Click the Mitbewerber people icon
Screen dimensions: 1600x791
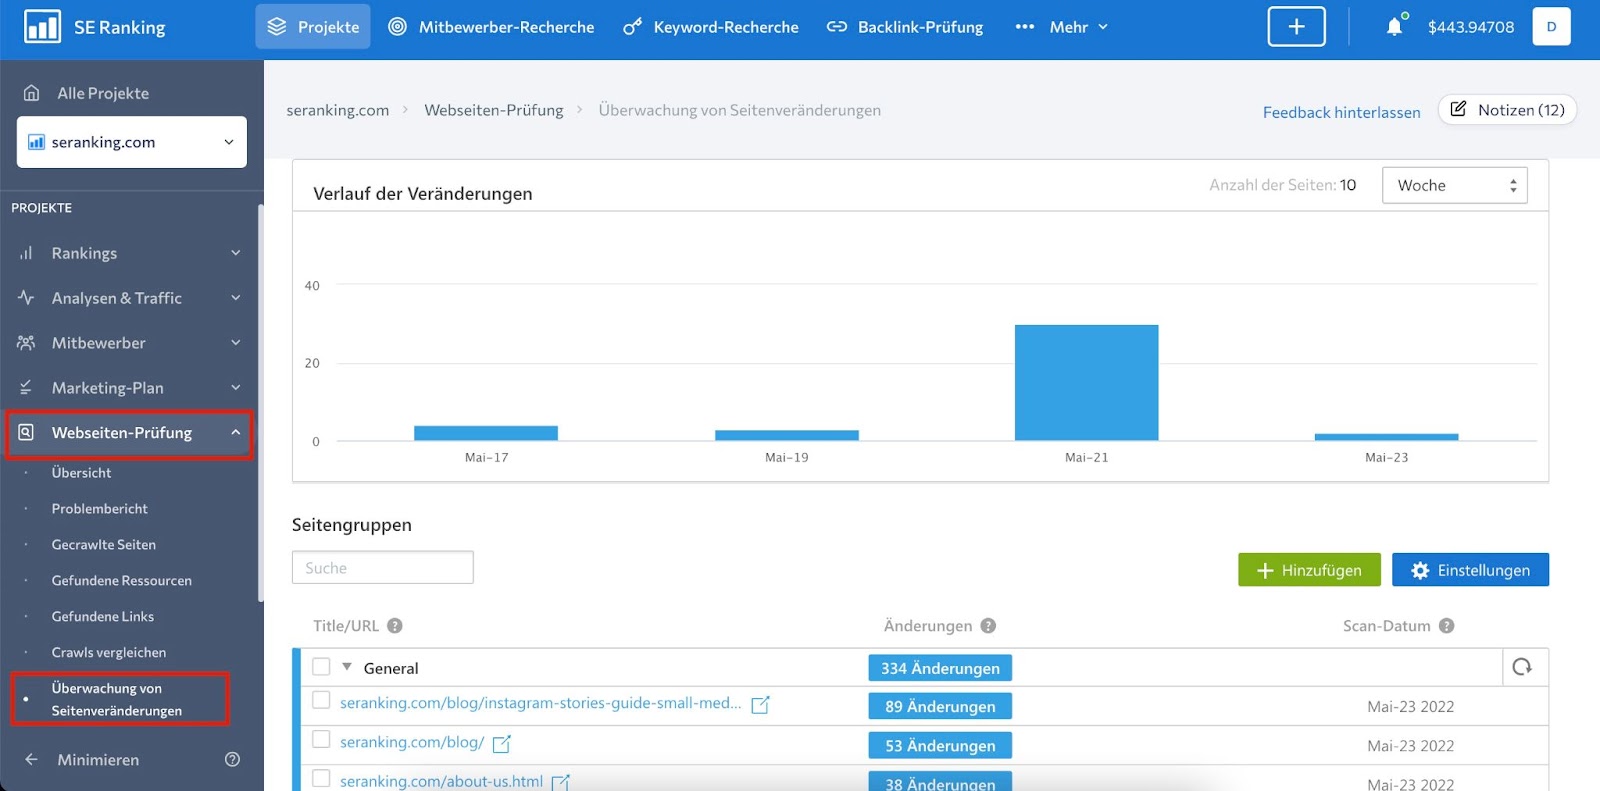[x=26, y=343]
